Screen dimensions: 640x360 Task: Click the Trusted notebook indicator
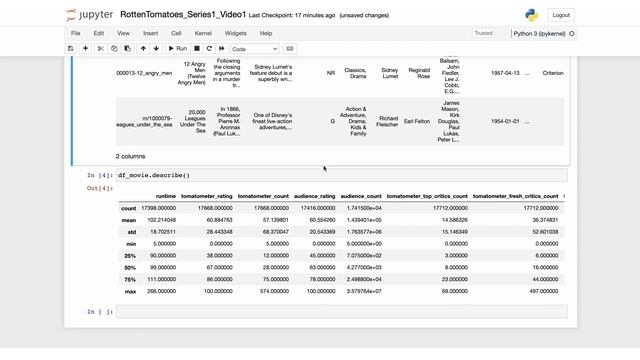coord(484,33)
